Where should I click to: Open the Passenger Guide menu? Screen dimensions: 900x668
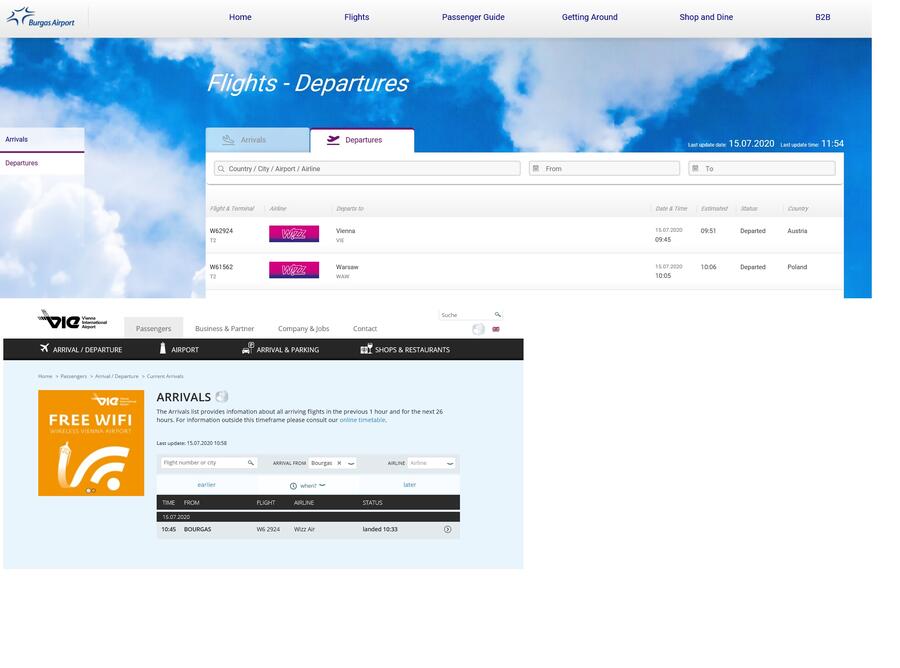pyautogui.click(x=473, y=17)
